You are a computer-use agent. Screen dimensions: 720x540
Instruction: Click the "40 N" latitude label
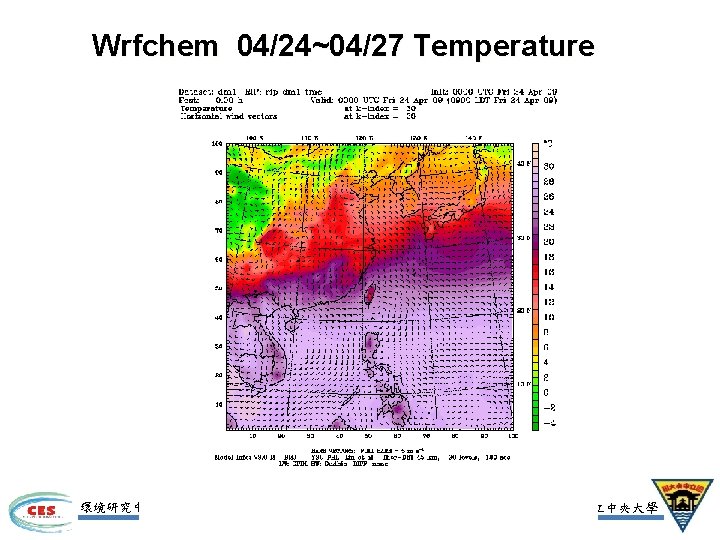(524, 163)
